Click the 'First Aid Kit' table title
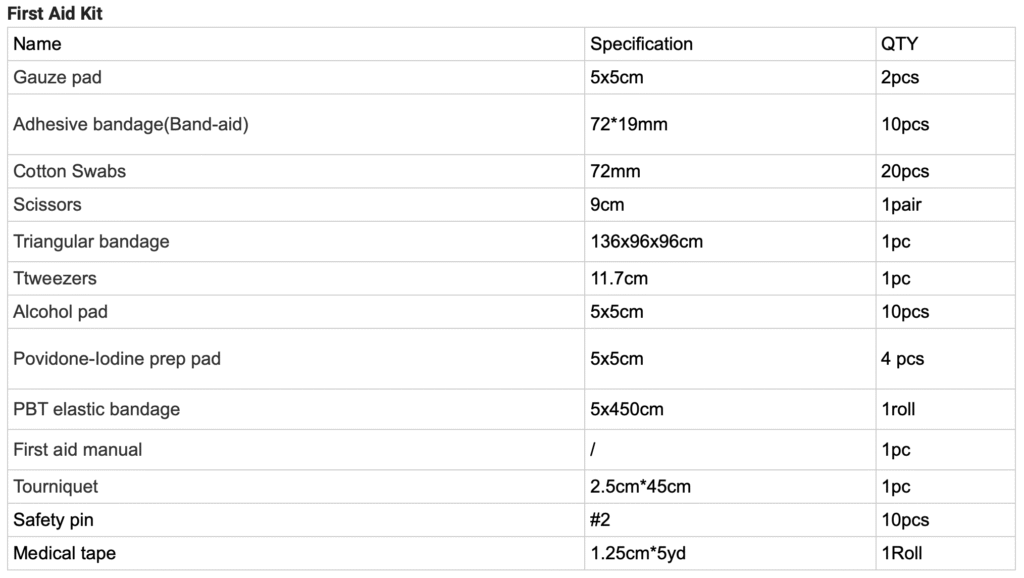The height and width of the screenshot is (578, 1024). (55, 14)
